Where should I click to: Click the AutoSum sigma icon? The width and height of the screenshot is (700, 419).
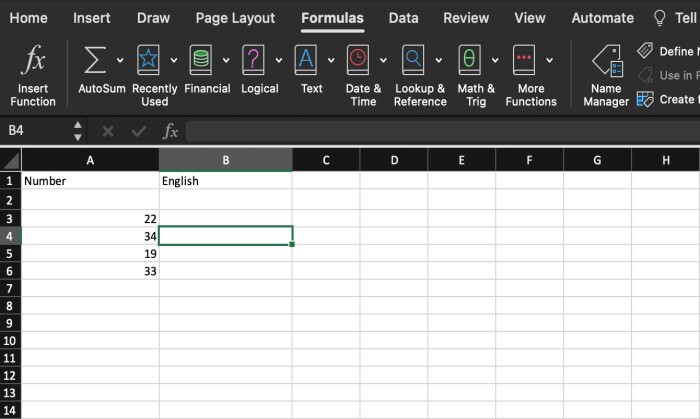(95, 60)
